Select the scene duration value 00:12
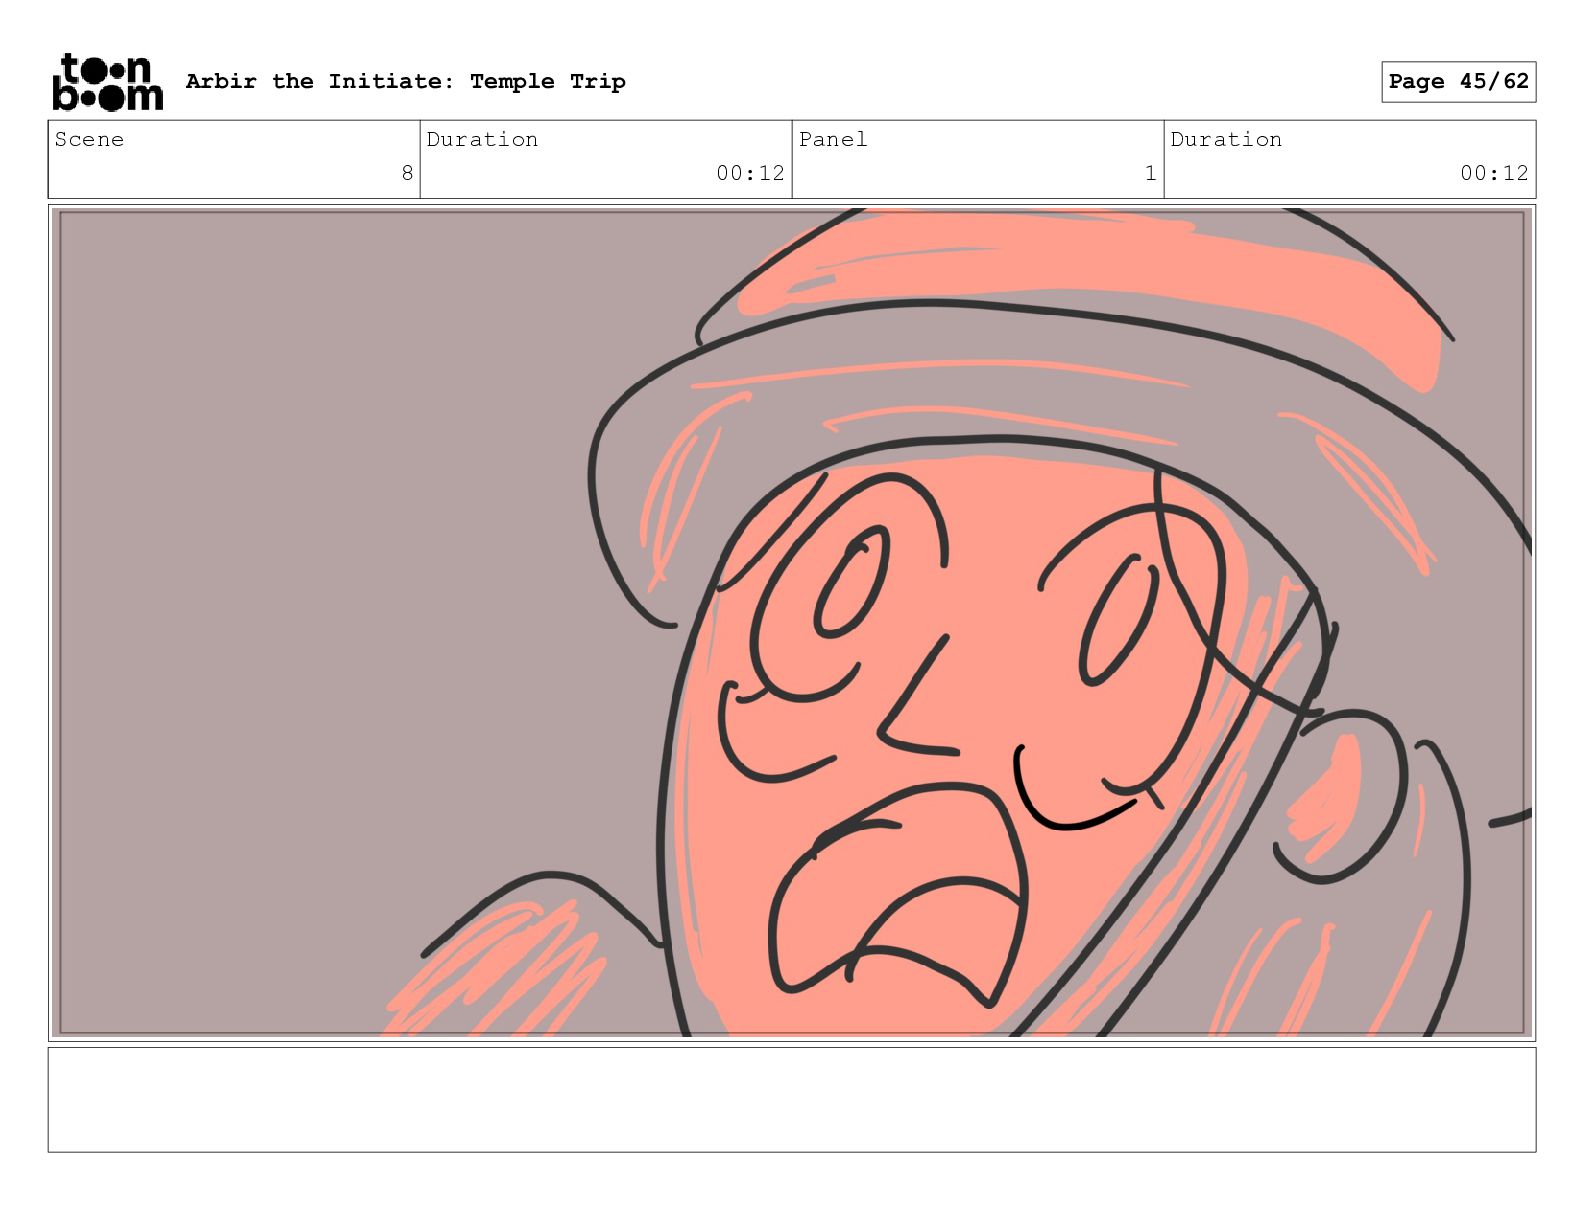 (x=750, y=173)
